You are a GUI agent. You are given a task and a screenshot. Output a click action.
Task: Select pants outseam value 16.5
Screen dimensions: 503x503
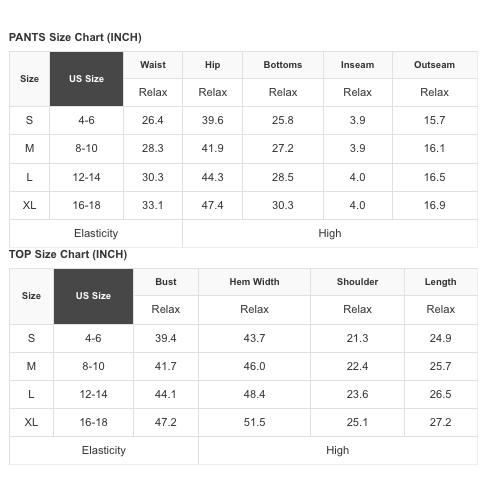[x=434, y=177]
